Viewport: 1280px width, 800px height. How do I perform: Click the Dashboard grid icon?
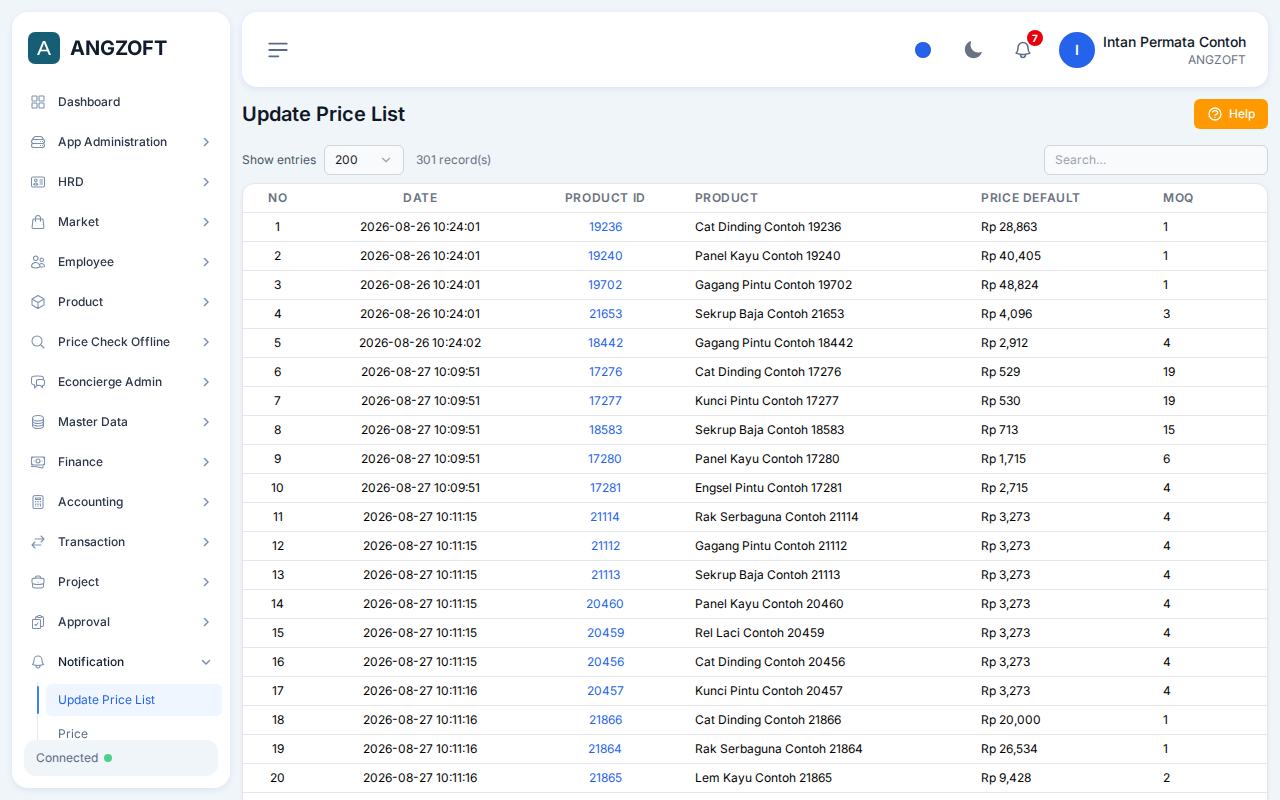38,102
